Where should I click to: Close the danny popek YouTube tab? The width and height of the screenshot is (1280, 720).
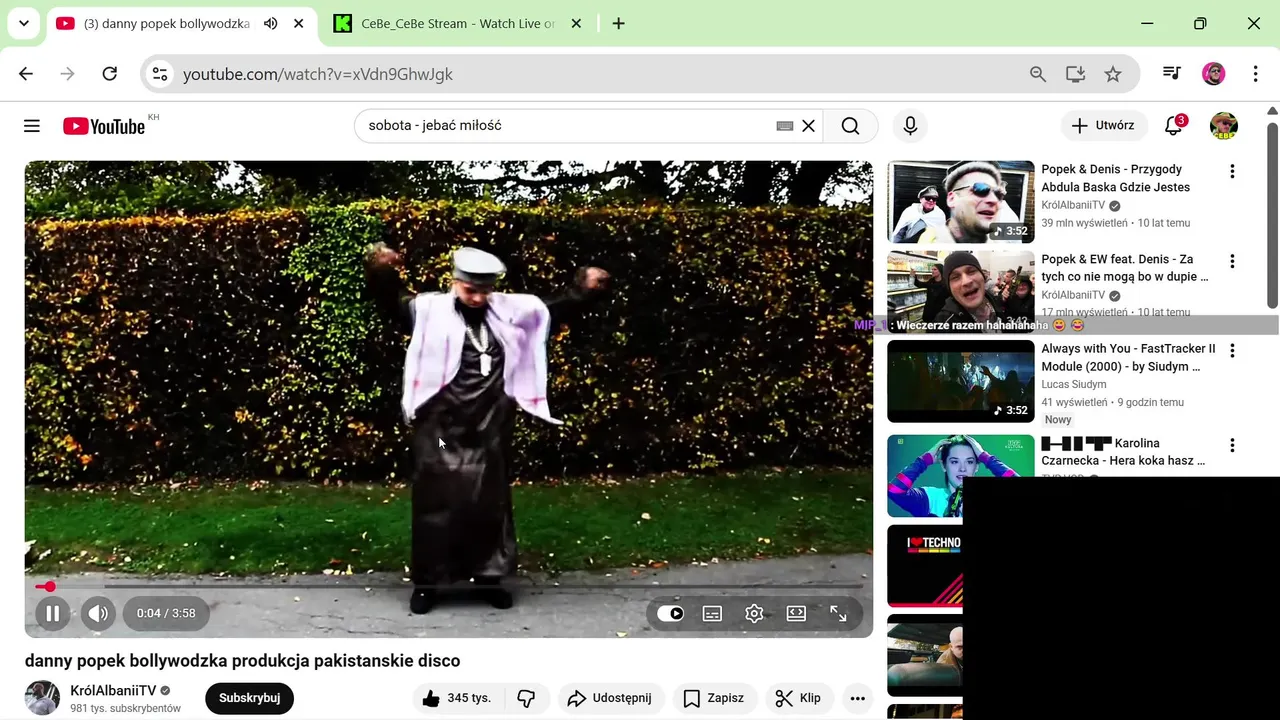(x=298, y=24)
